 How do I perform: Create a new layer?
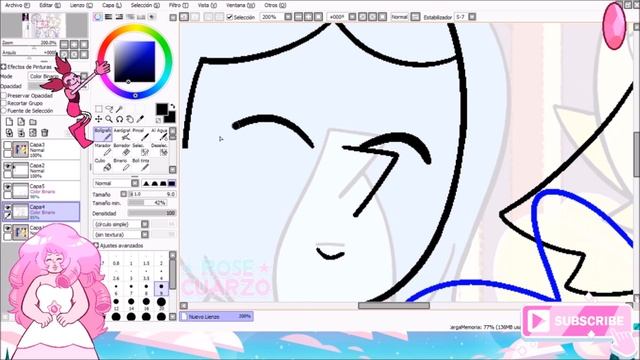pyautogui.click(x=9, y=122)
